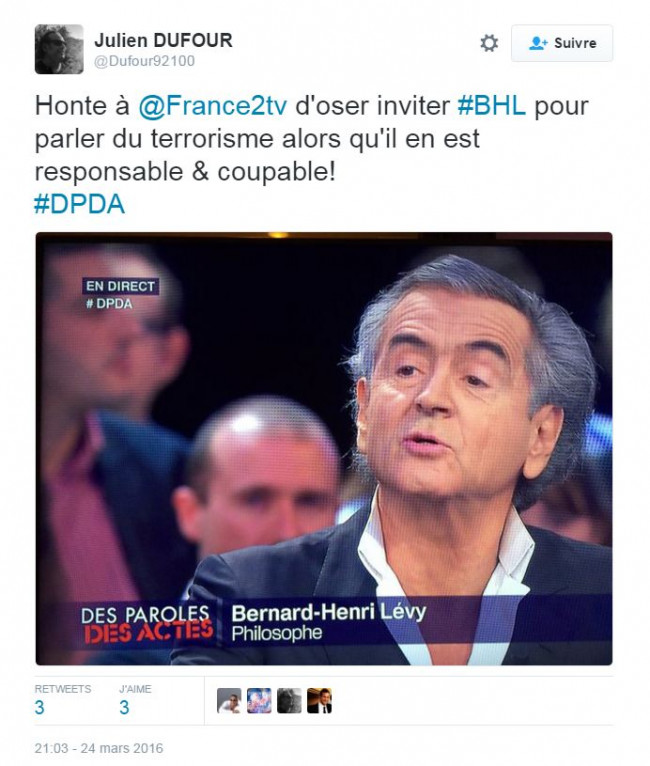650x766 pixels.
Task: View the 3 J'aime likes count
Action: (124, 707)
